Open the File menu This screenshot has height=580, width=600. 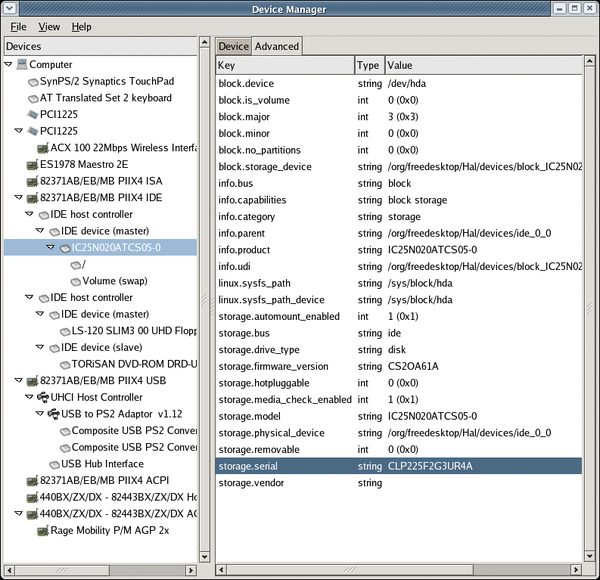18,27
